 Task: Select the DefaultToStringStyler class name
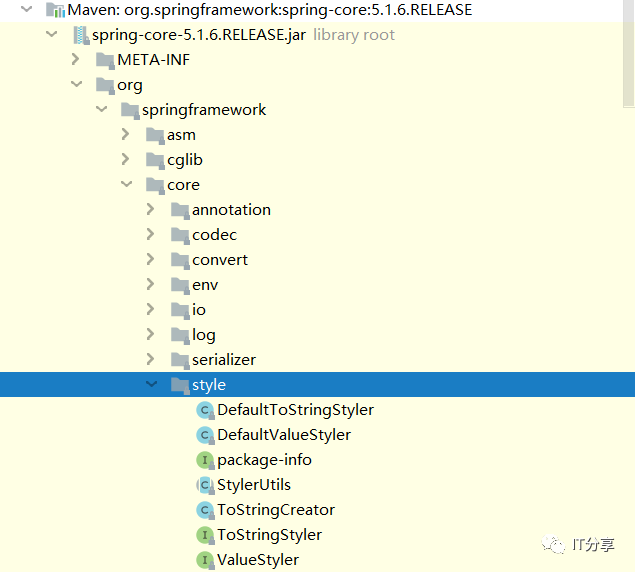[295, 410]
